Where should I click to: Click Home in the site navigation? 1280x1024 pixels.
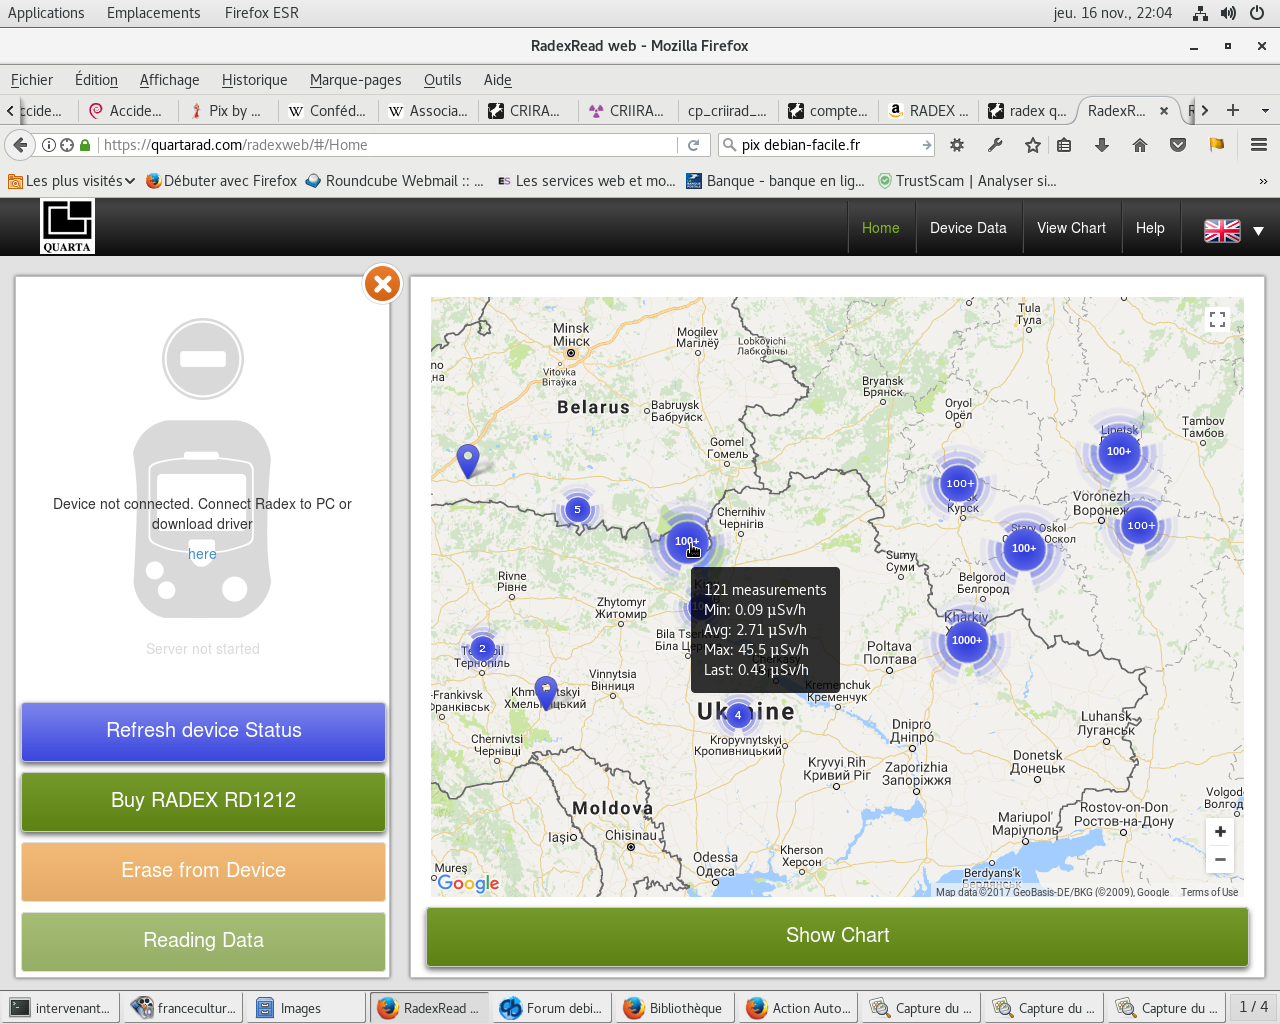pyautogui.click(x=880, y=228)
